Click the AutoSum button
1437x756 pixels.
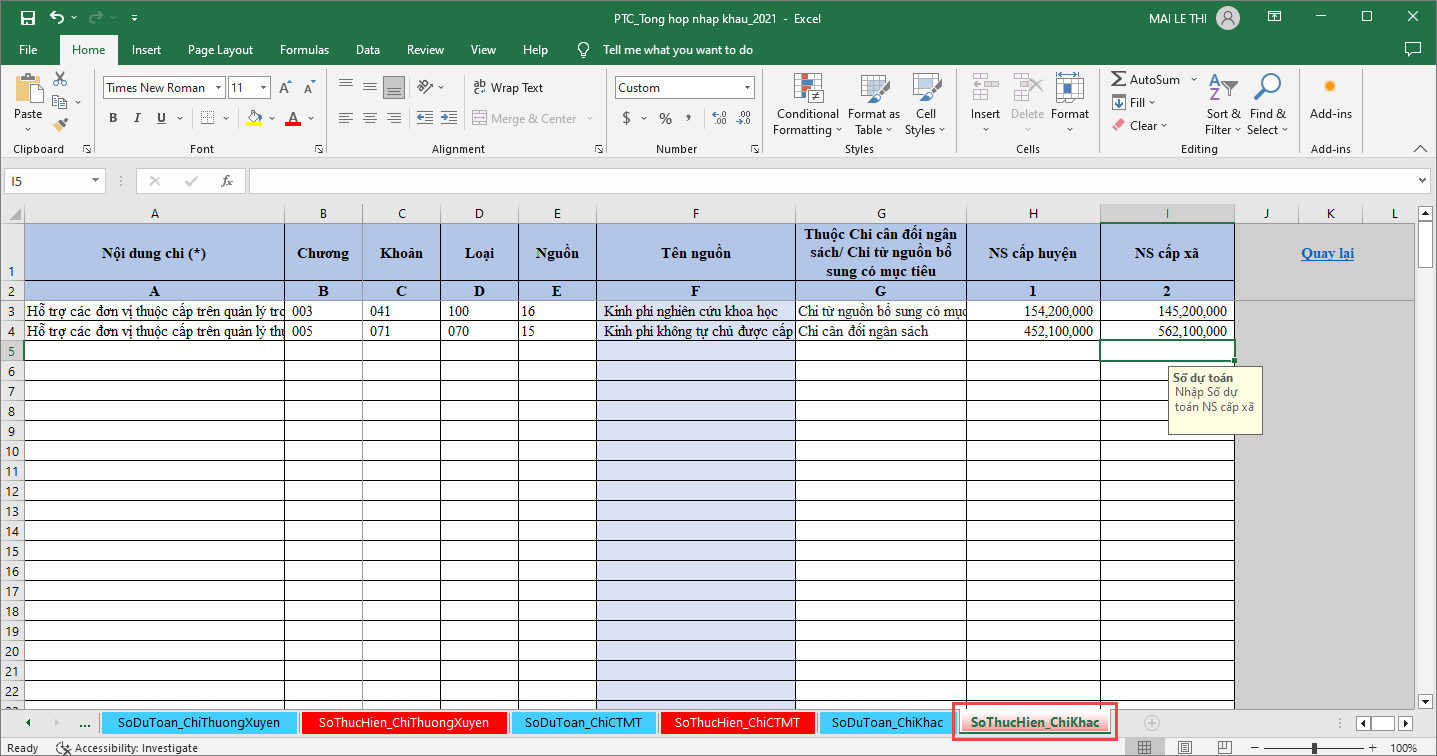point(1145,79)
